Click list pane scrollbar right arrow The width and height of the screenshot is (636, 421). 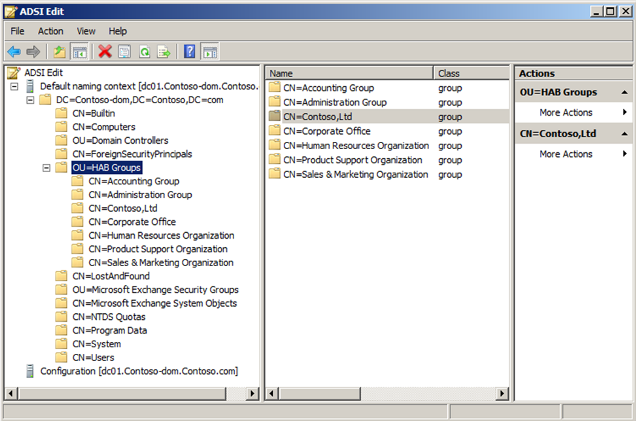502,393
